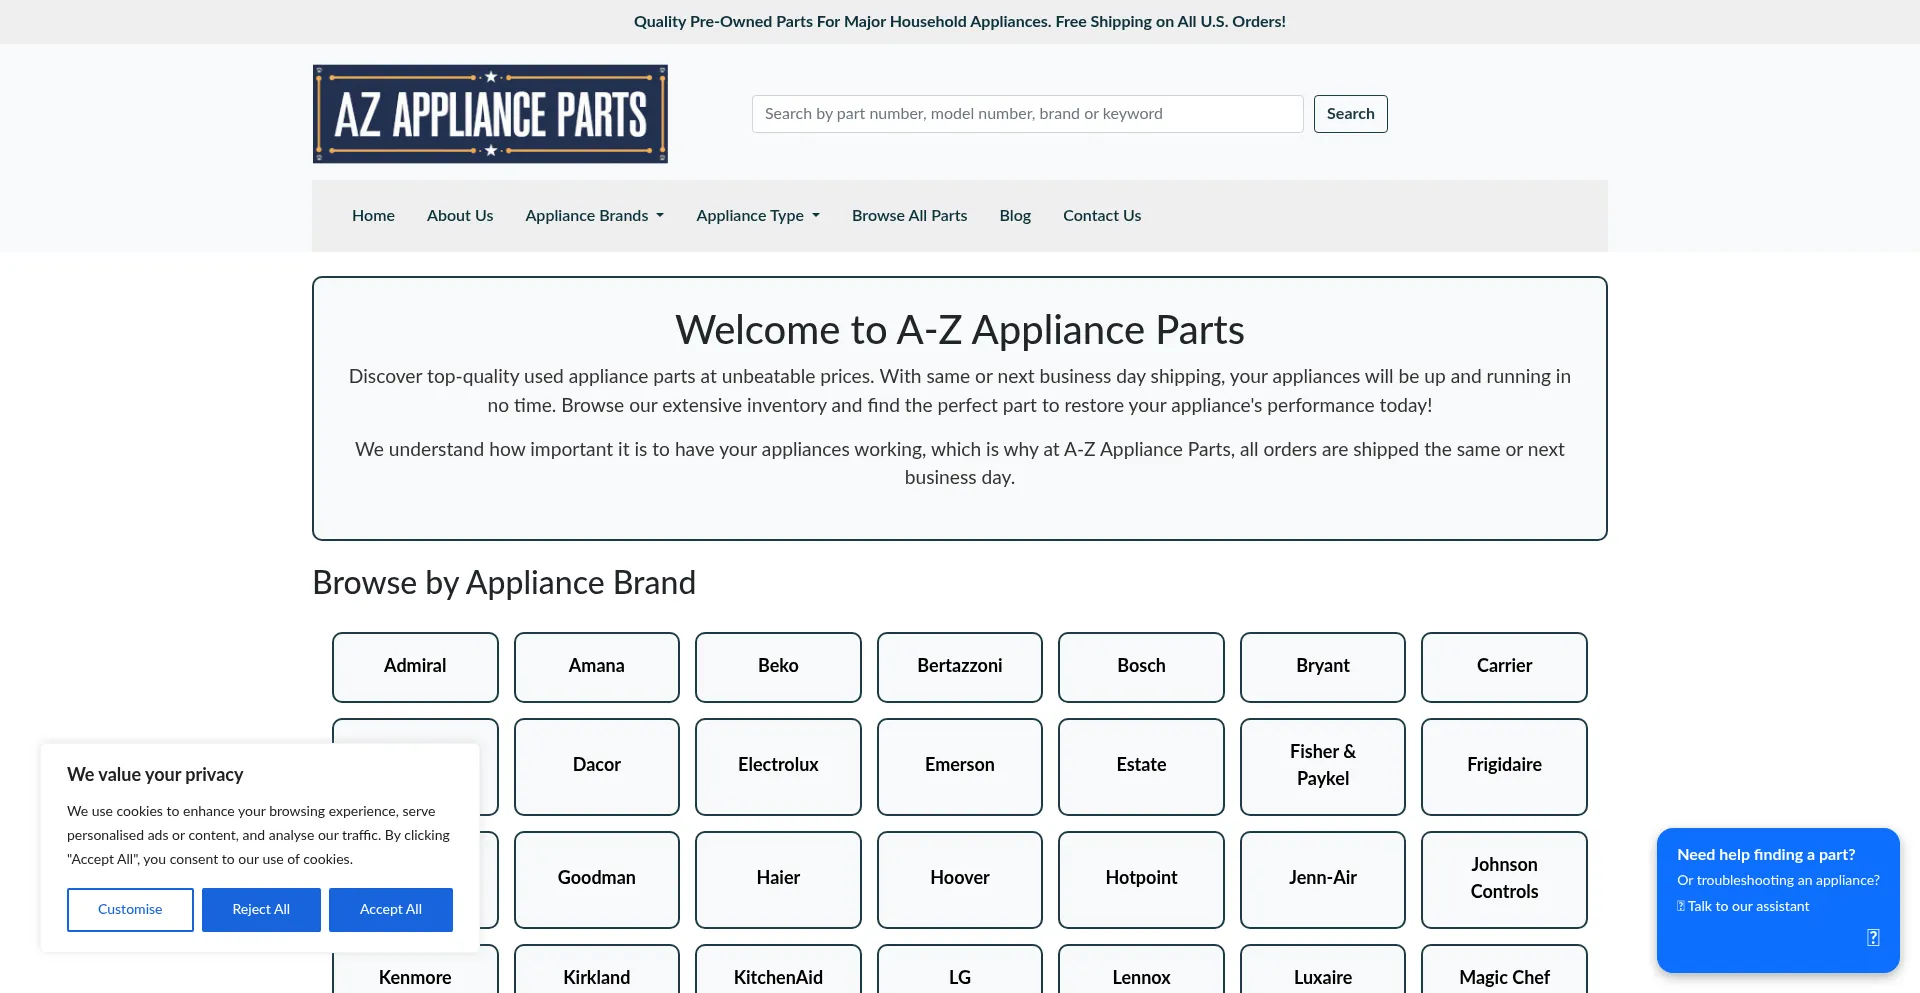Browse Emerson parts
The image size is (1920, 993).
pos(960,767)
